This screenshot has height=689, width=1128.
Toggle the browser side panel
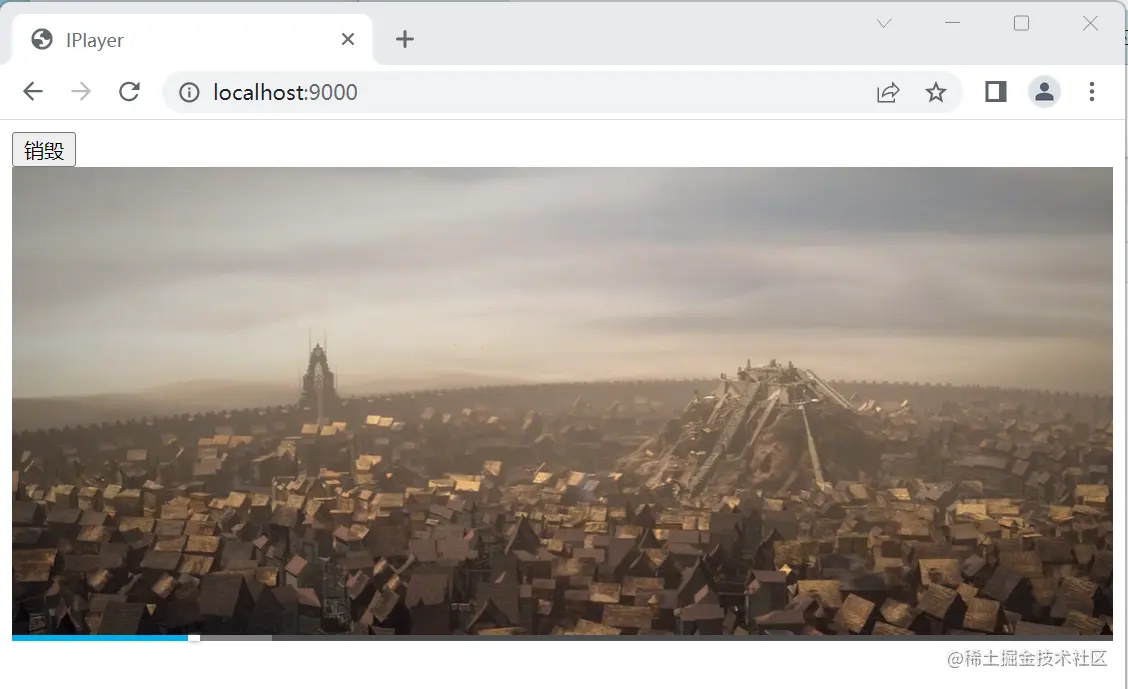pos(996,91)
